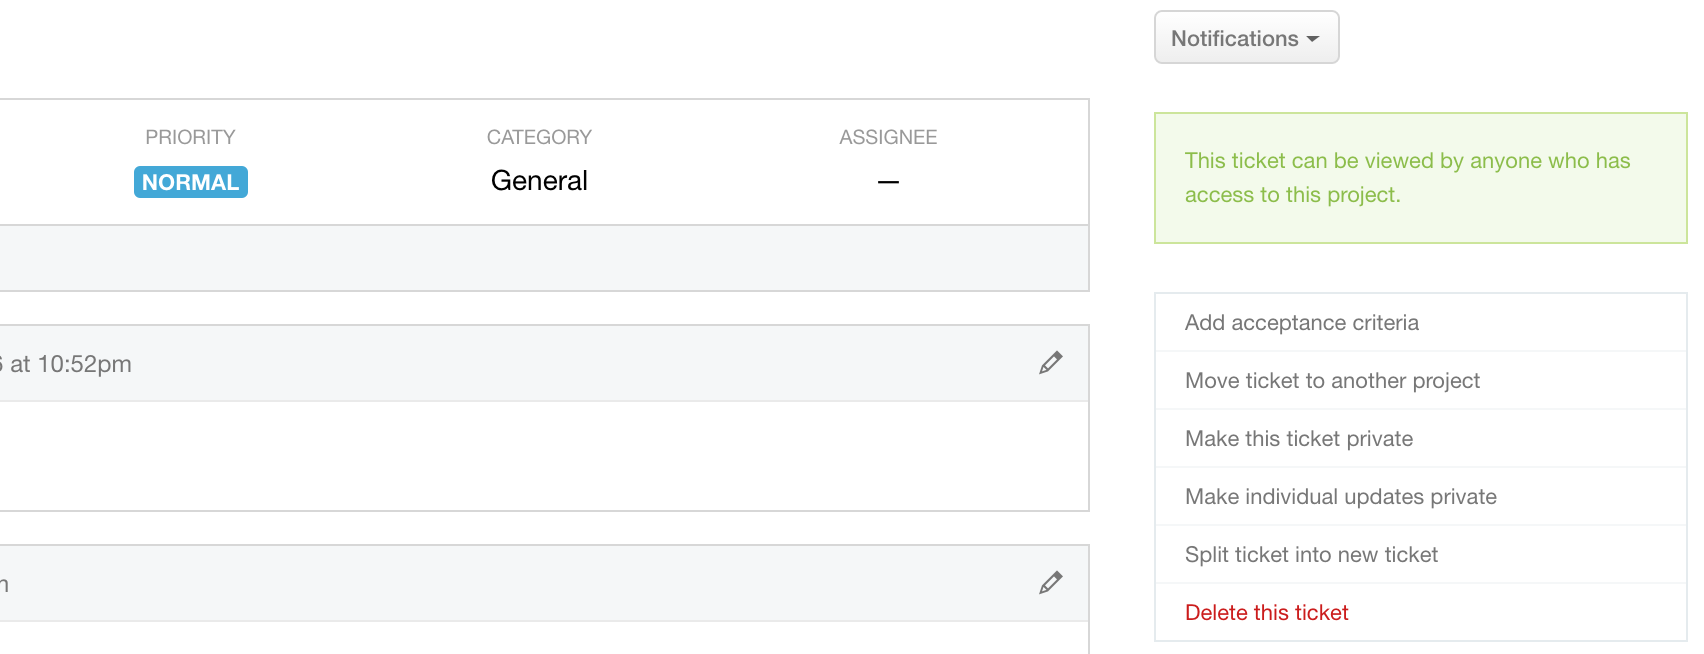Change the NORMAL priority badge
1704x654 pixels.
coord(190,182)
